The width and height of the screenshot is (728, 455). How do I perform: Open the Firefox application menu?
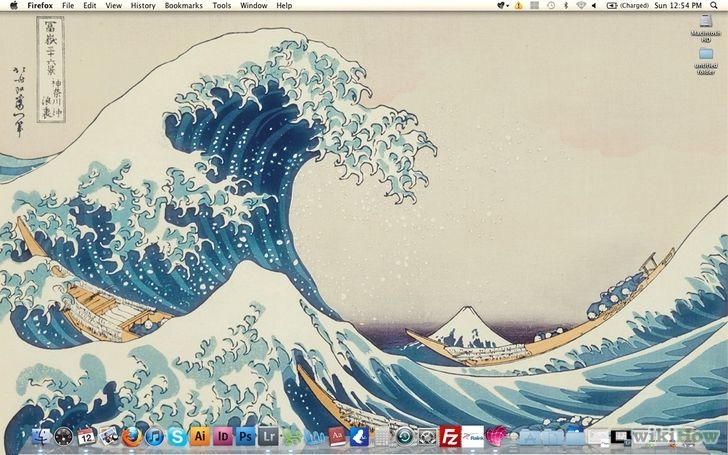(x=40, y=6)
